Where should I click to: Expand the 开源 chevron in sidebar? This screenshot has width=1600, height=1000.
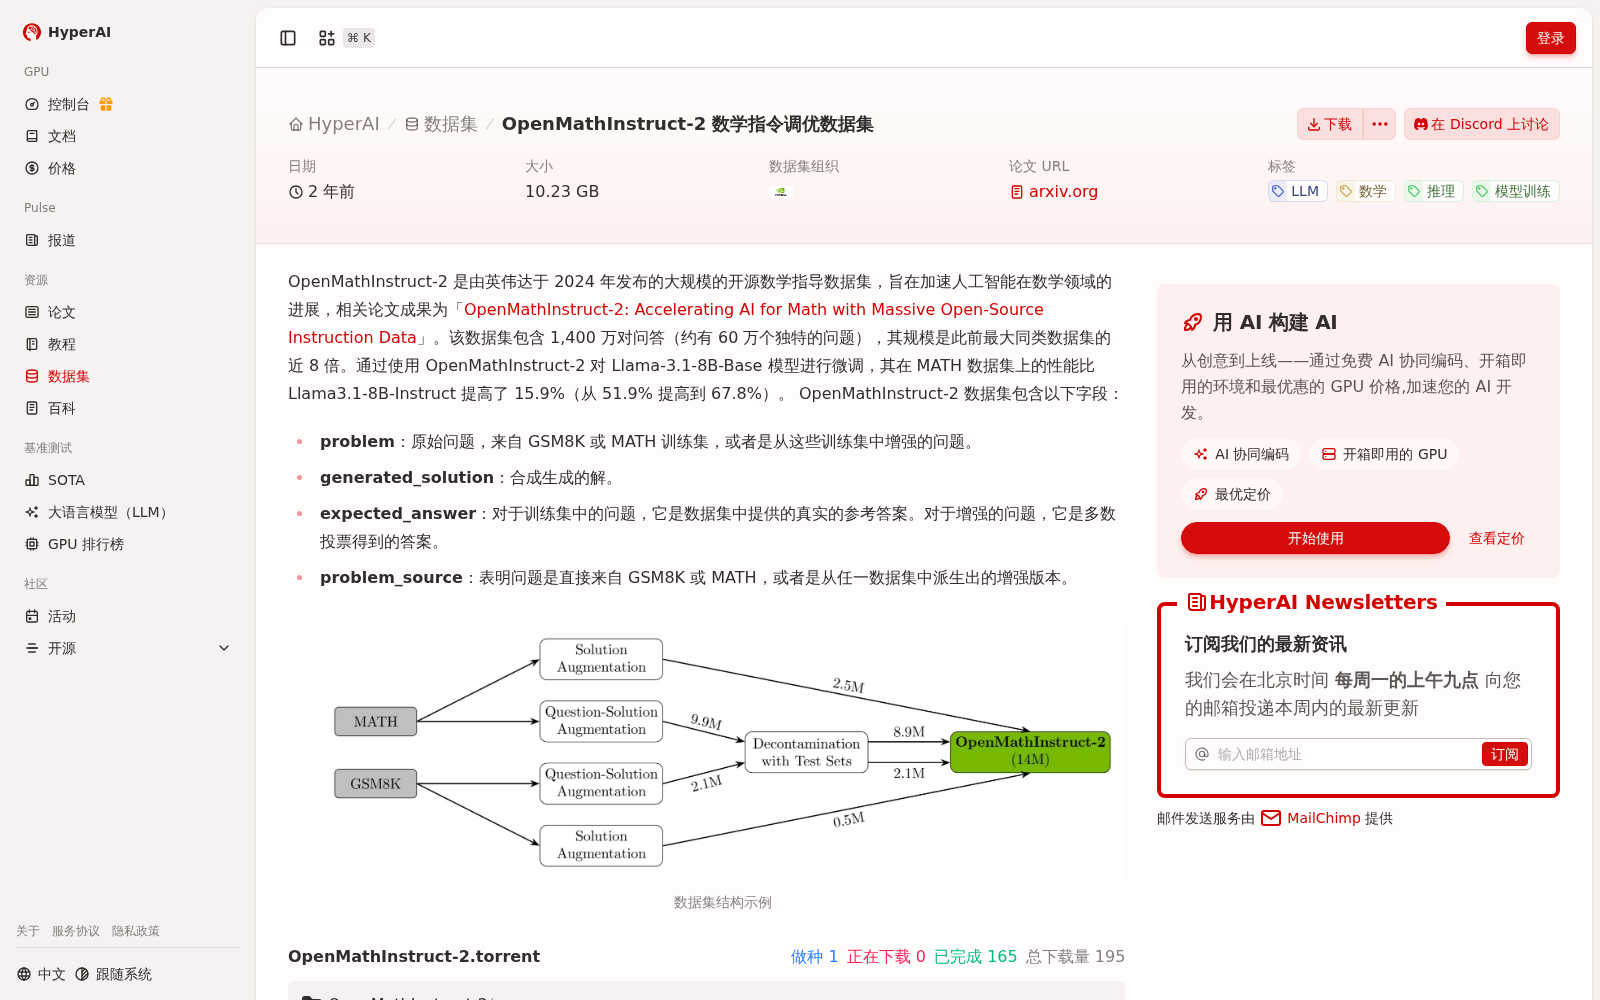point(224,648)
